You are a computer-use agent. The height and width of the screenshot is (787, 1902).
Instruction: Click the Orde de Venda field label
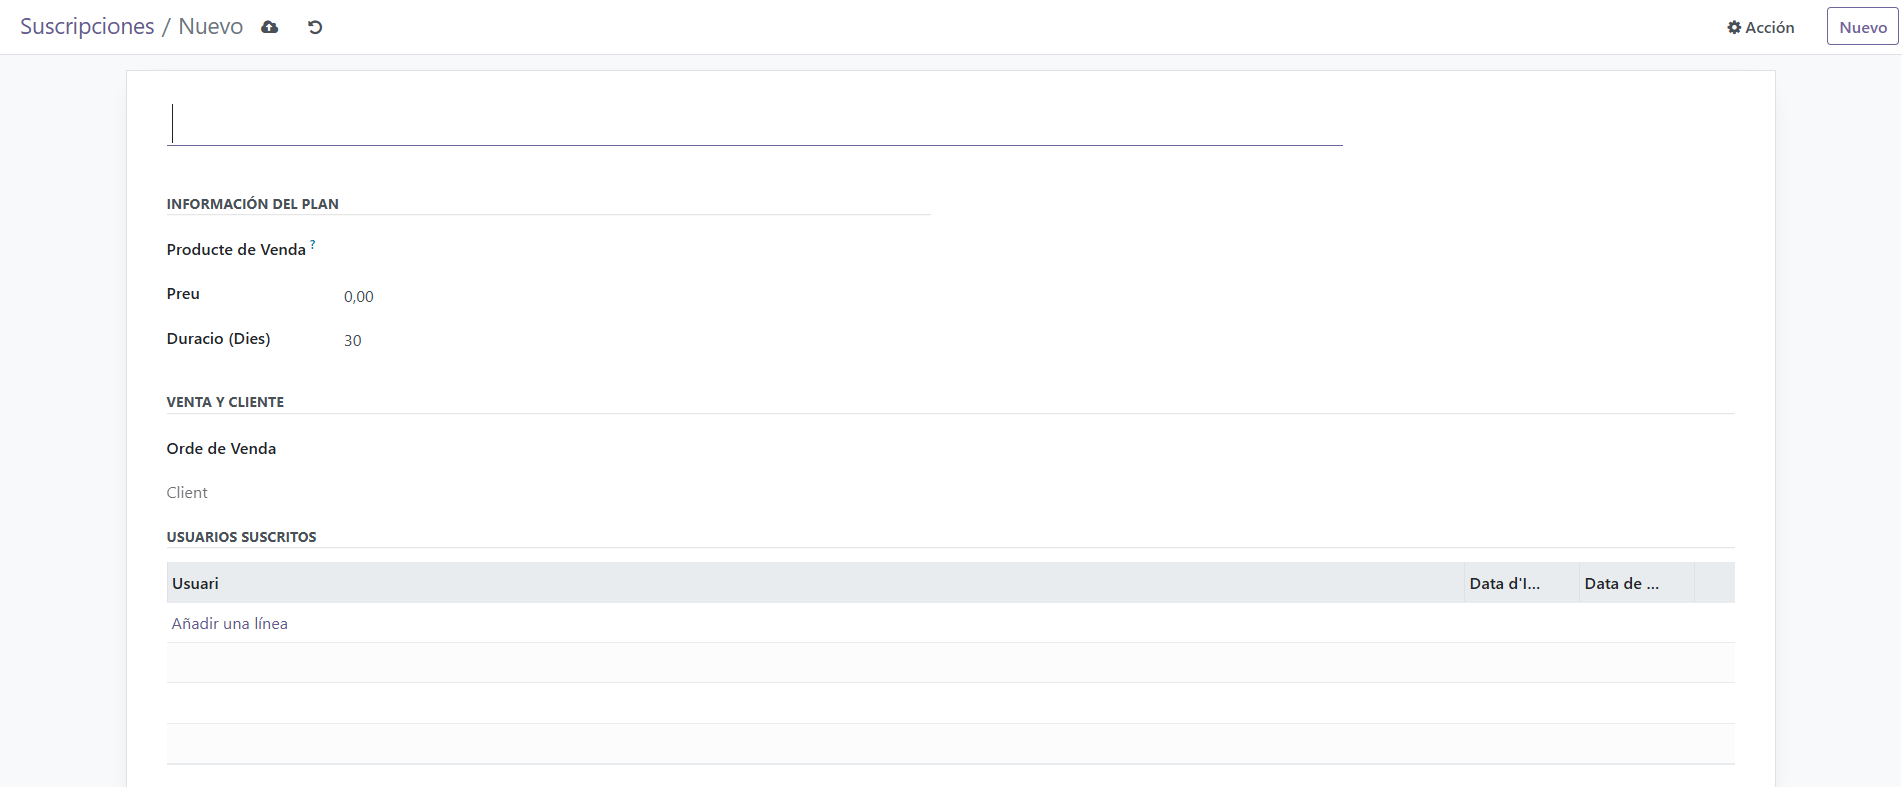pyautogui.click(x=221, y=448)
